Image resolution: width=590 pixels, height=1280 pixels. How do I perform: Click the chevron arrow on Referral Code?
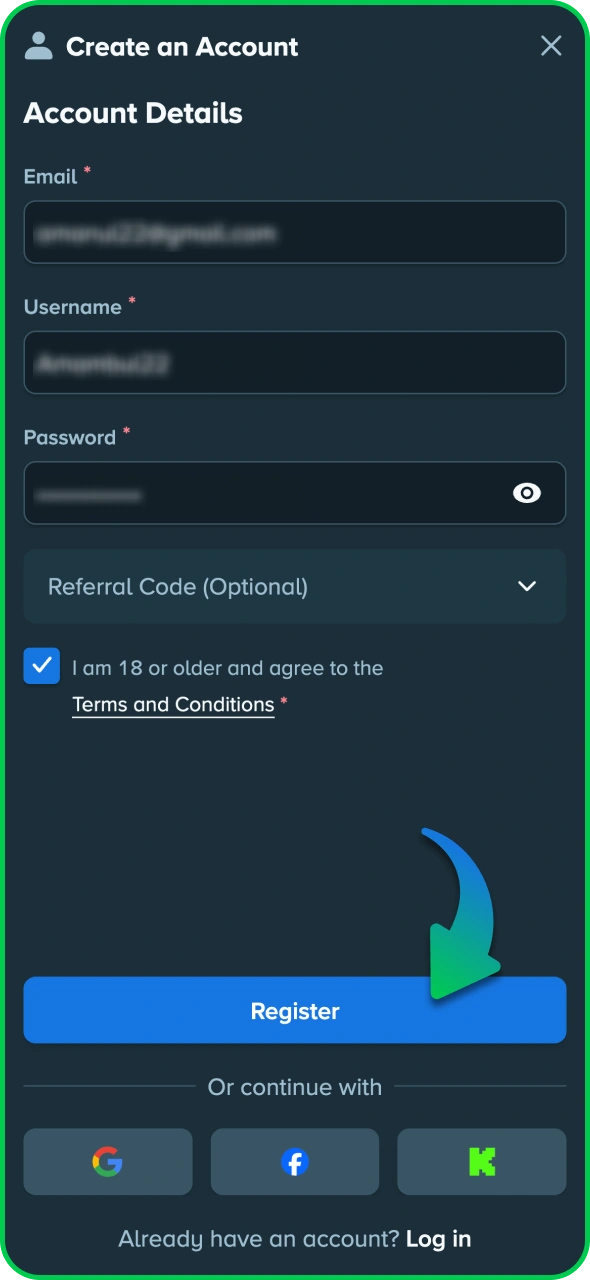click(527, 586)
